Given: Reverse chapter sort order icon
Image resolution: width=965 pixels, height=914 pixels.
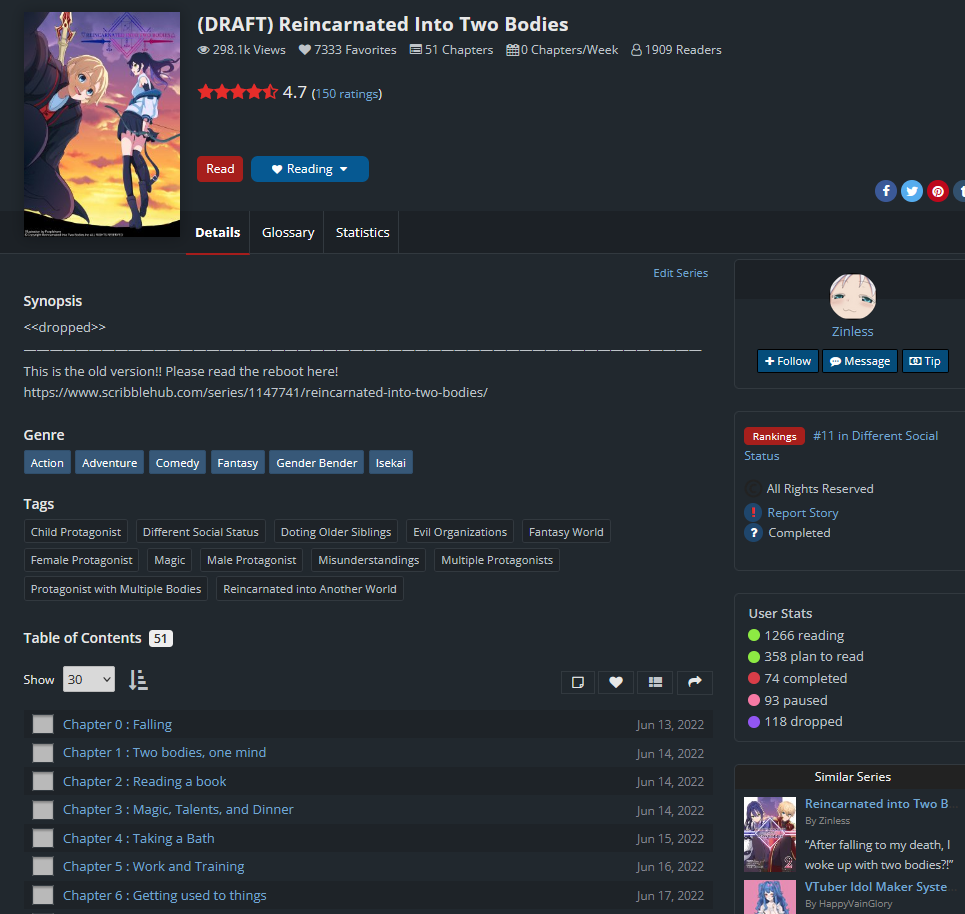Looking at the screenshot, I should [138, 680].
